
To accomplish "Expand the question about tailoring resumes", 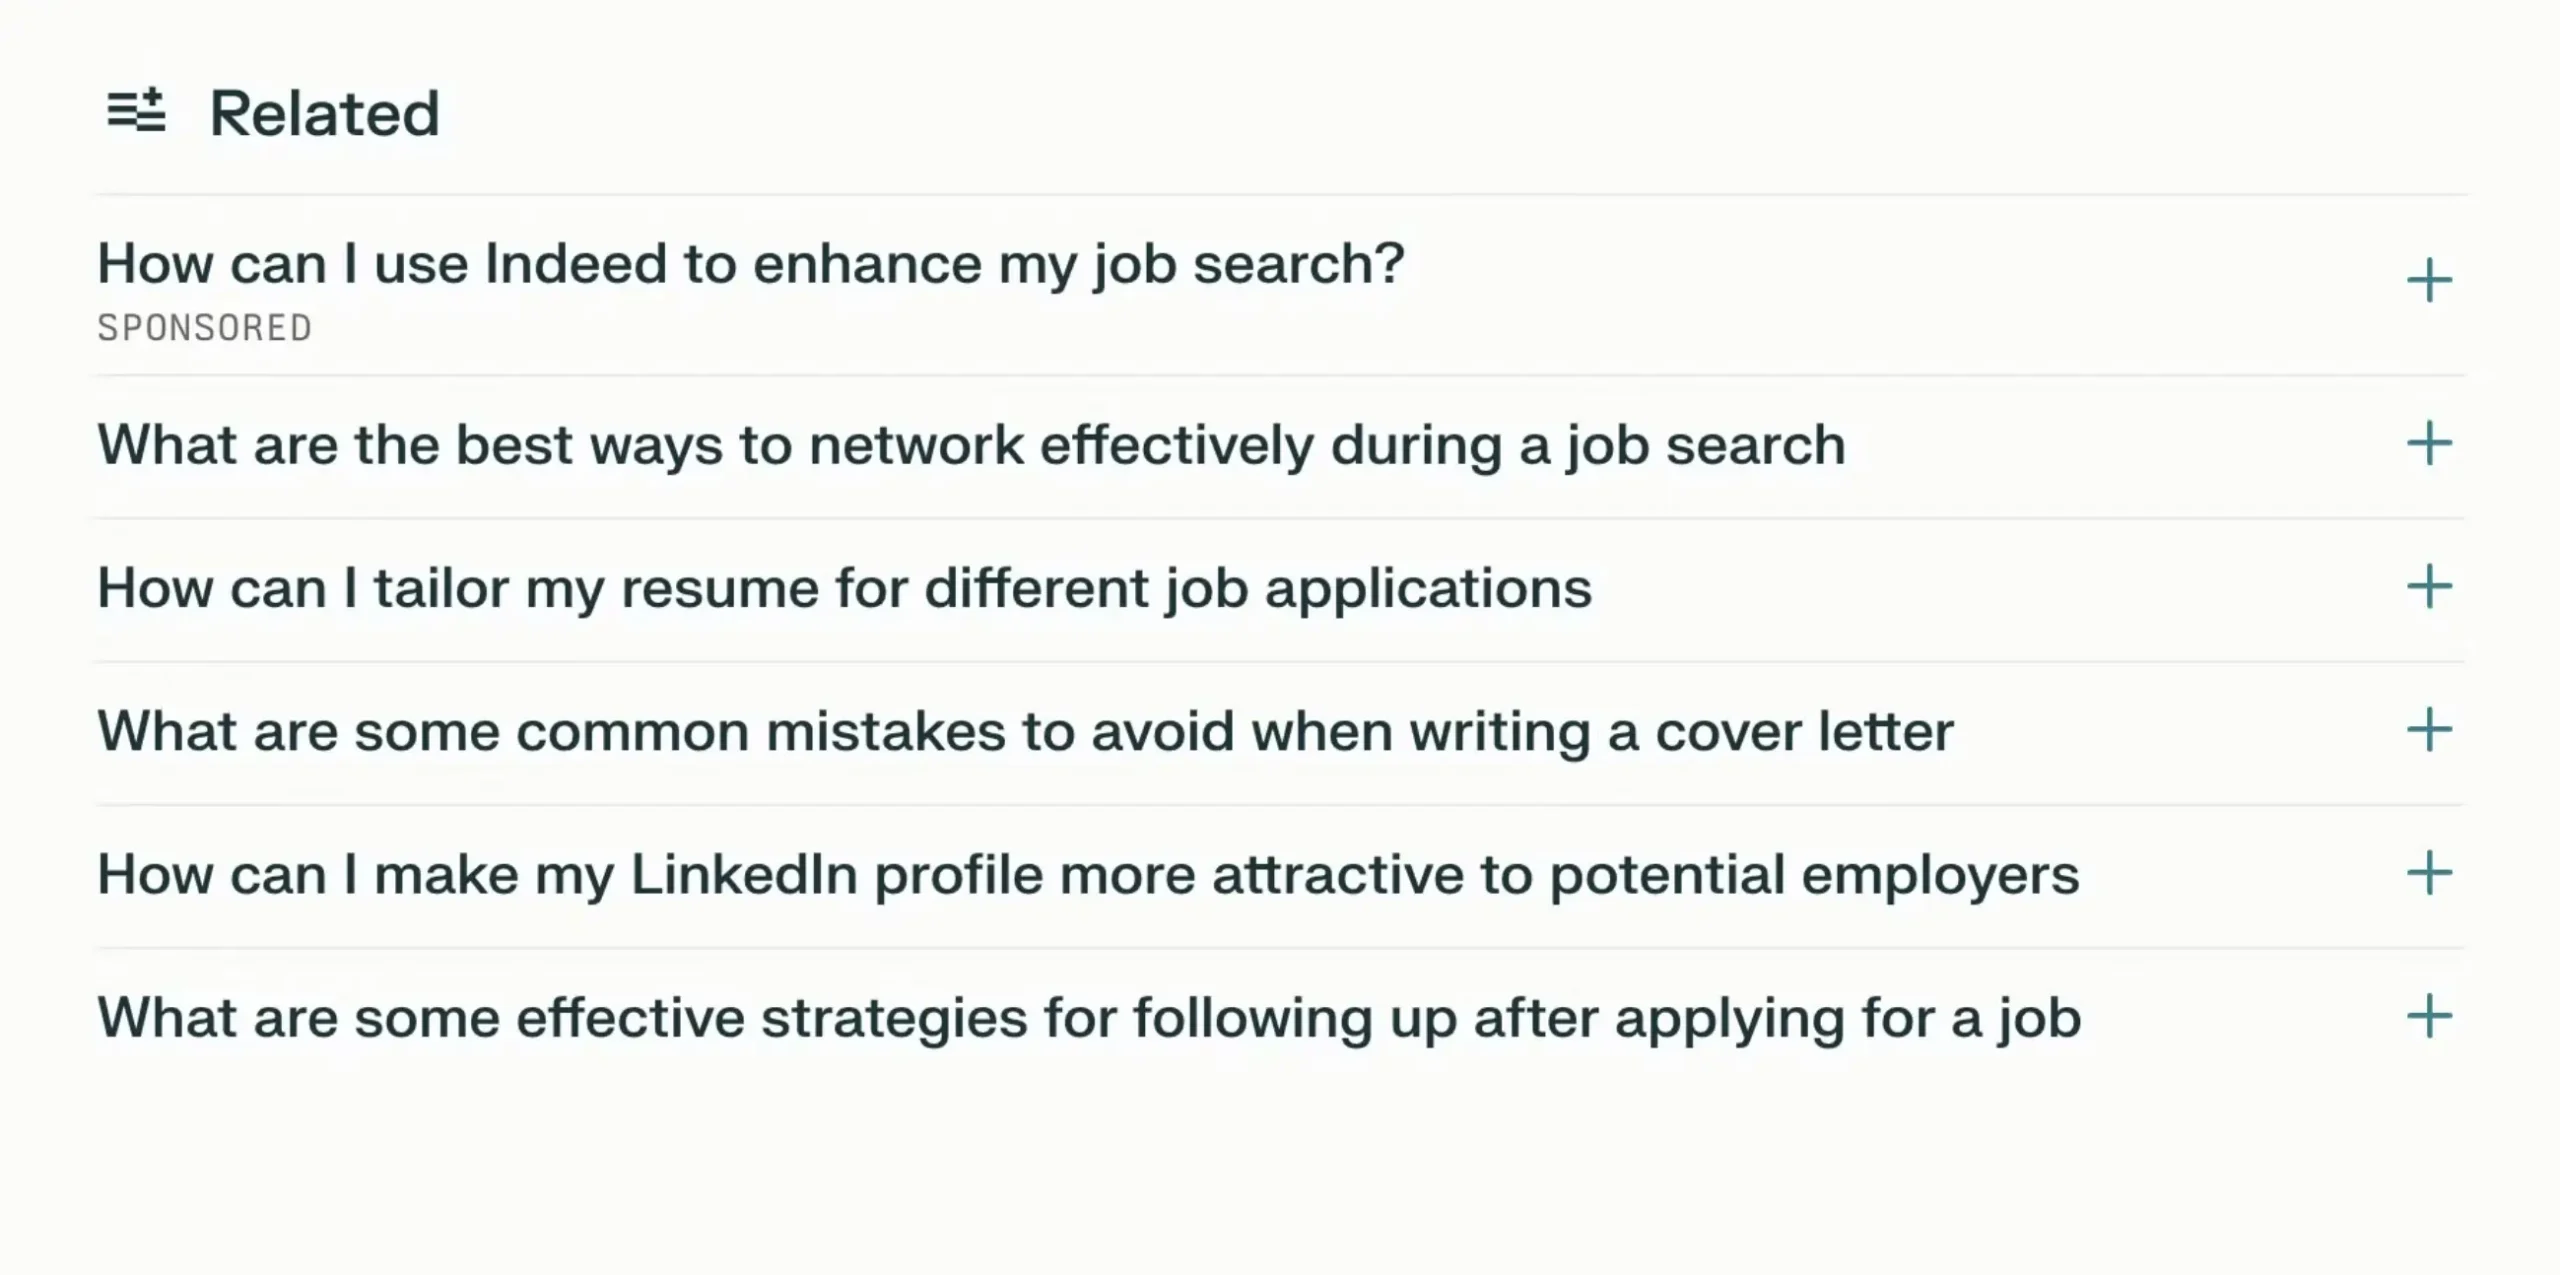I will point(845,589).
